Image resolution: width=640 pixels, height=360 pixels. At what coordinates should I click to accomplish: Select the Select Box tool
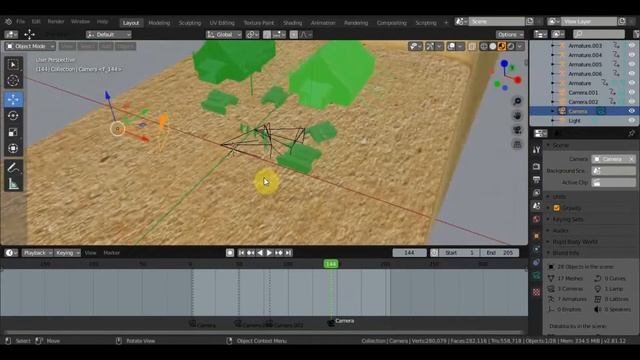coord(13,64)
